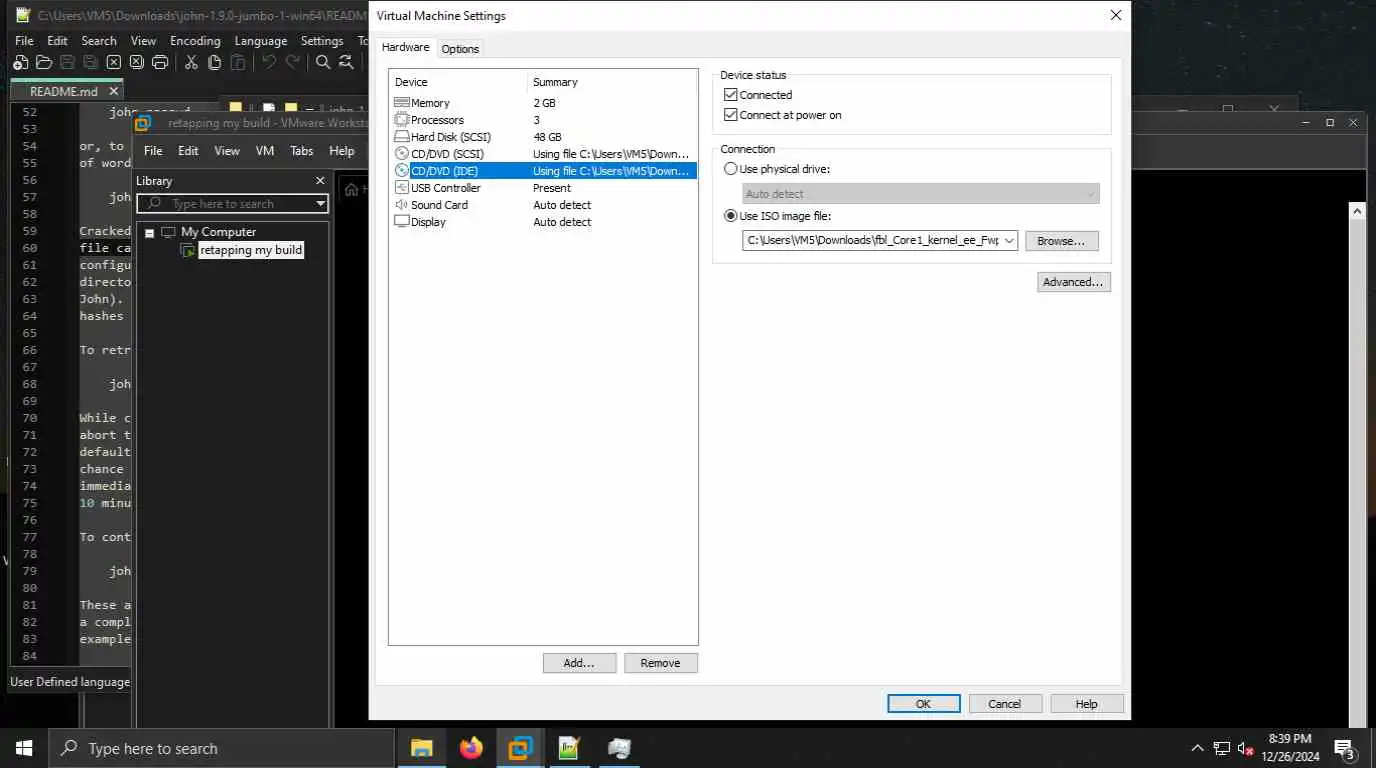
Task: Confirm settings with OK button
Action: (924, 704)
